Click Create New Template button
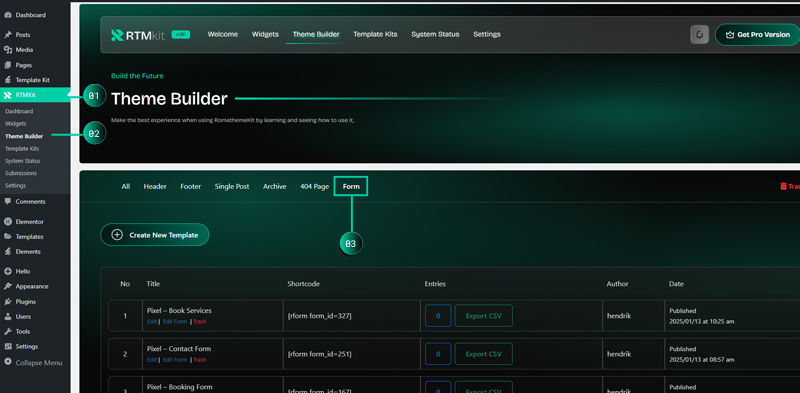Image resolution: width=800 pixels, height=393 pixels. 155,235
